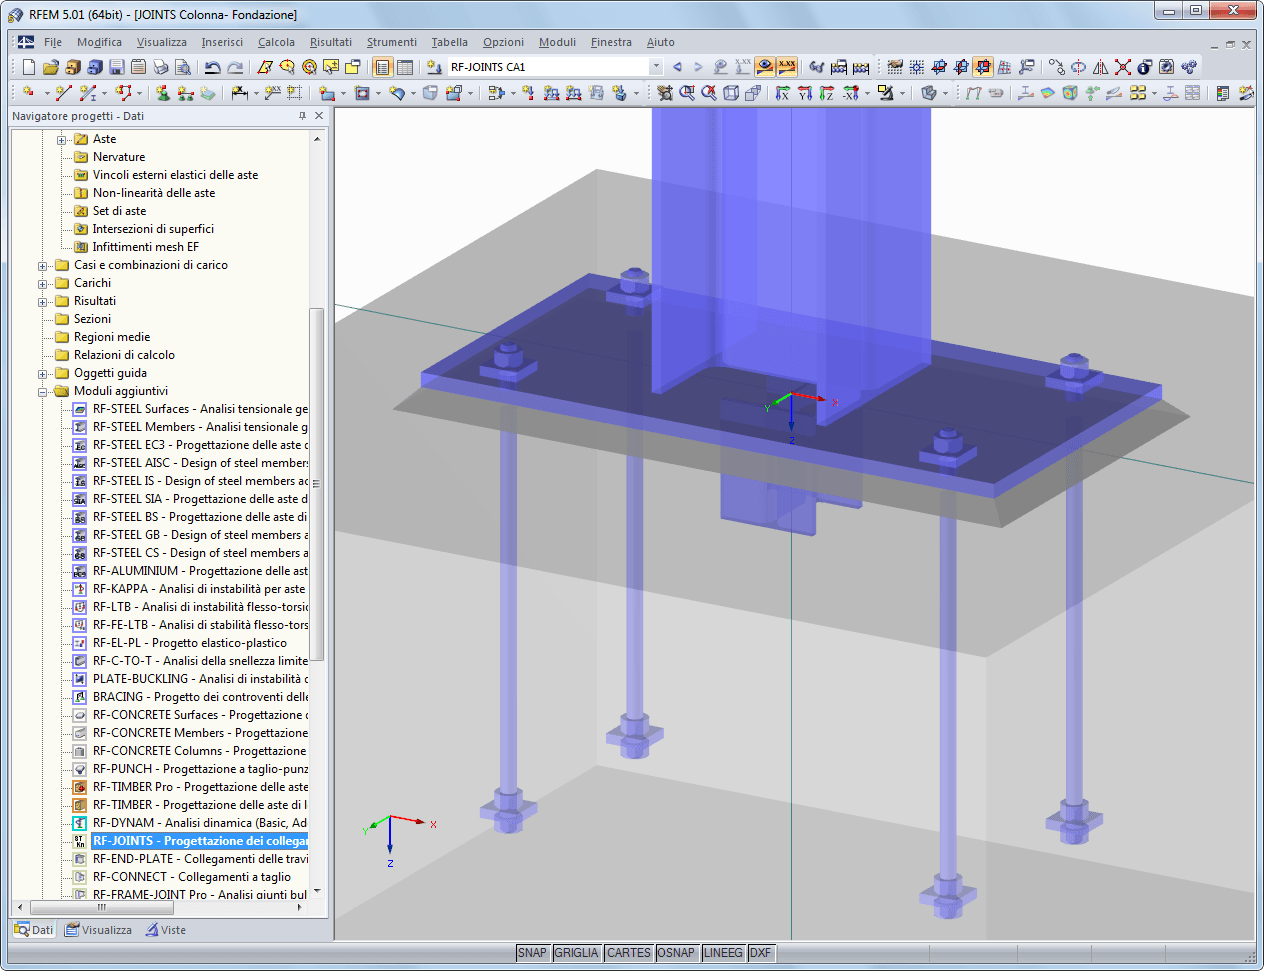Switch to the X view direction icon

point(781,93)
